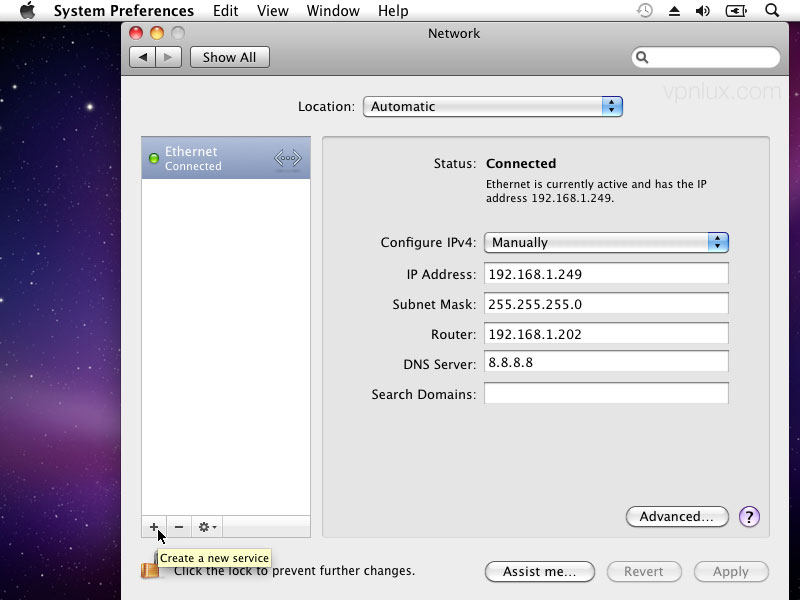Image resolution: width=800 pixels, height=600 pixels.
Task: Click the lock to prevent further changes text
Action: pos(294,570)
